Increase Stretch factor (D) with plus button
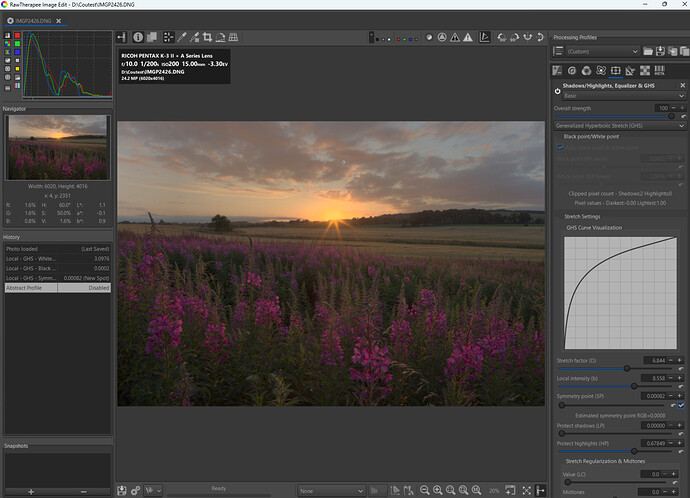Screen dimensions: 690x498 pyautogui.click(x=681, y=360)
